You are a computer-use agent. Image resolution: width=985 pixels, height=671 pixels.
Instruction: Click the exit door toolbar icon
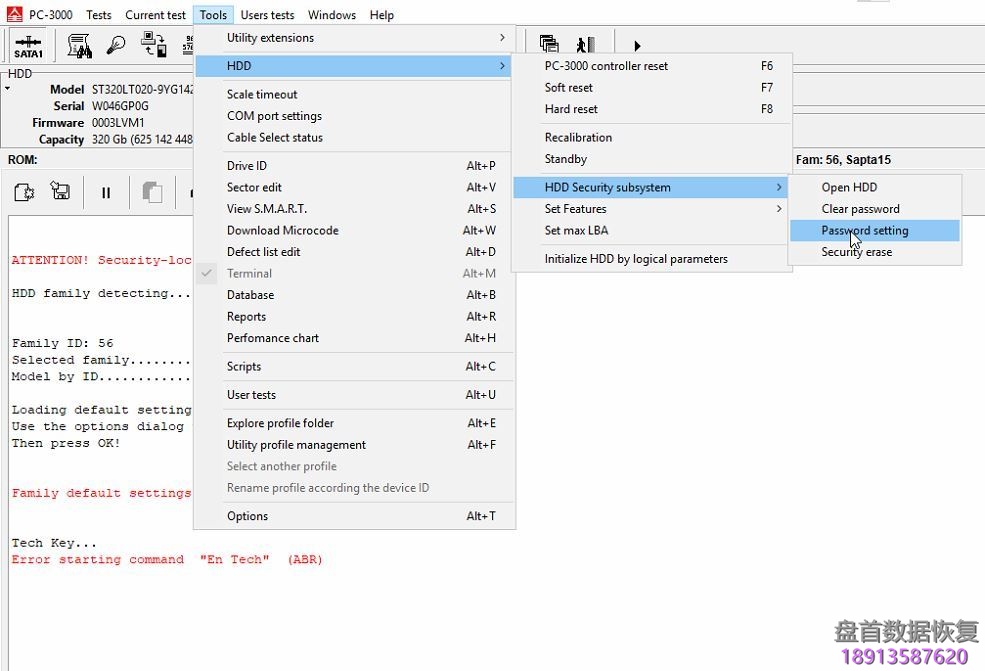585,45
